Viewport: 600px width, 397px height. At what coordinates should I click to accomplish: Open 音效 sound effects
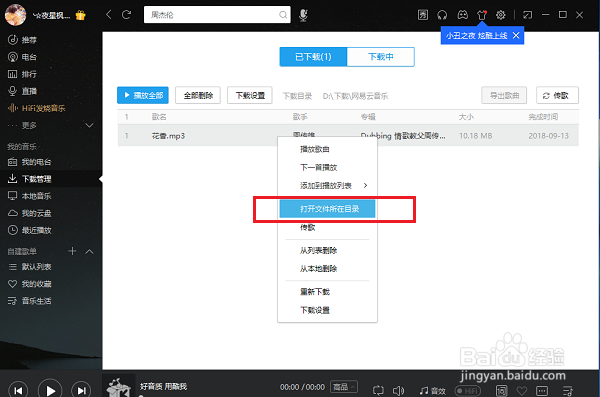coord(433,391)
